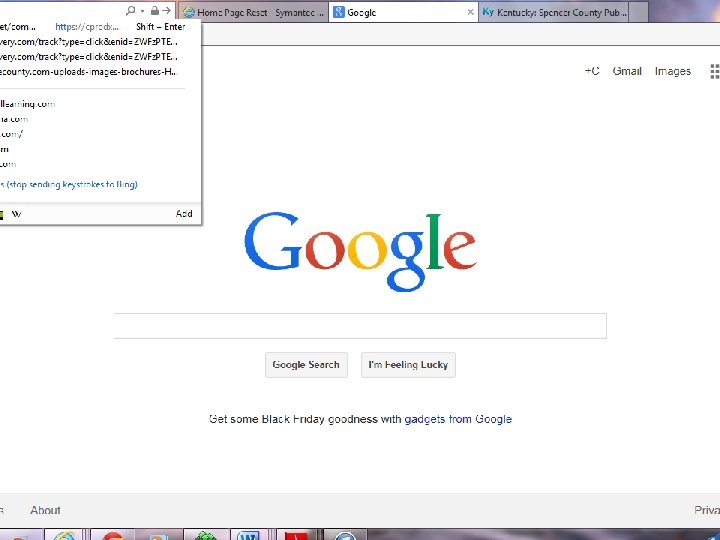Click the I'm Feeling Lucky button

coord(408,365)
